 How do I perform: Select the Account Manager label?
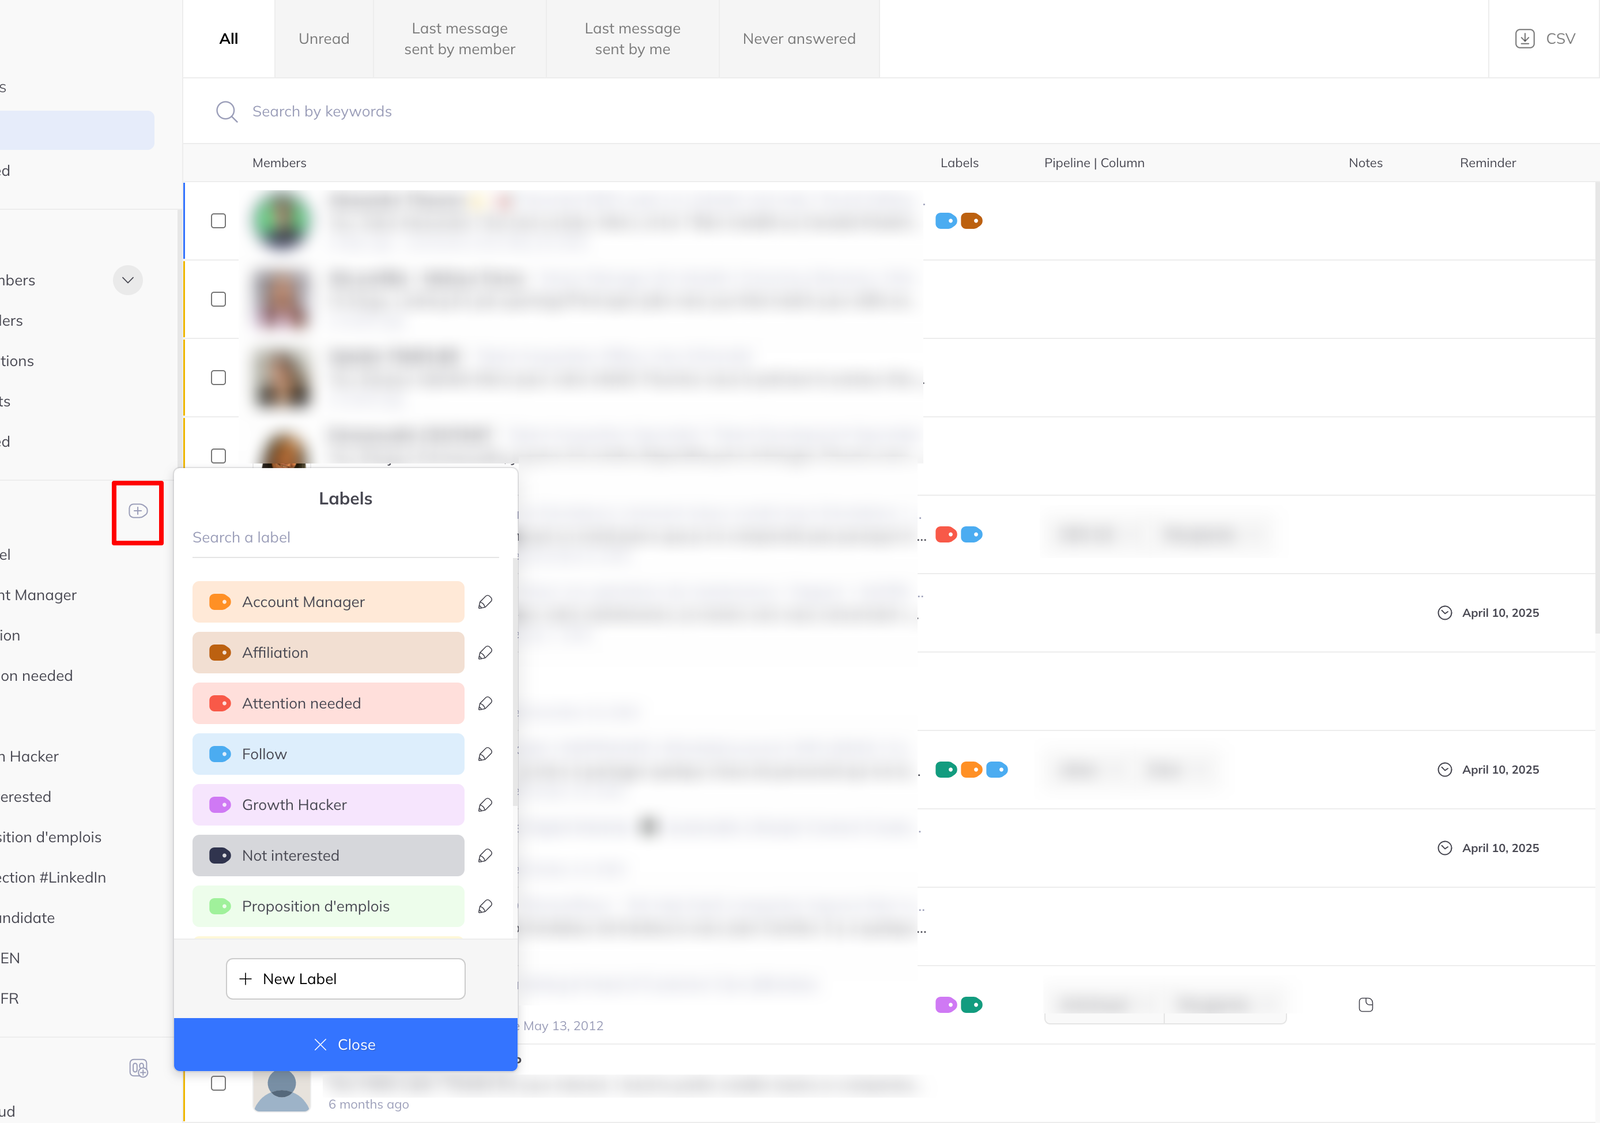(x=328, y=602)
